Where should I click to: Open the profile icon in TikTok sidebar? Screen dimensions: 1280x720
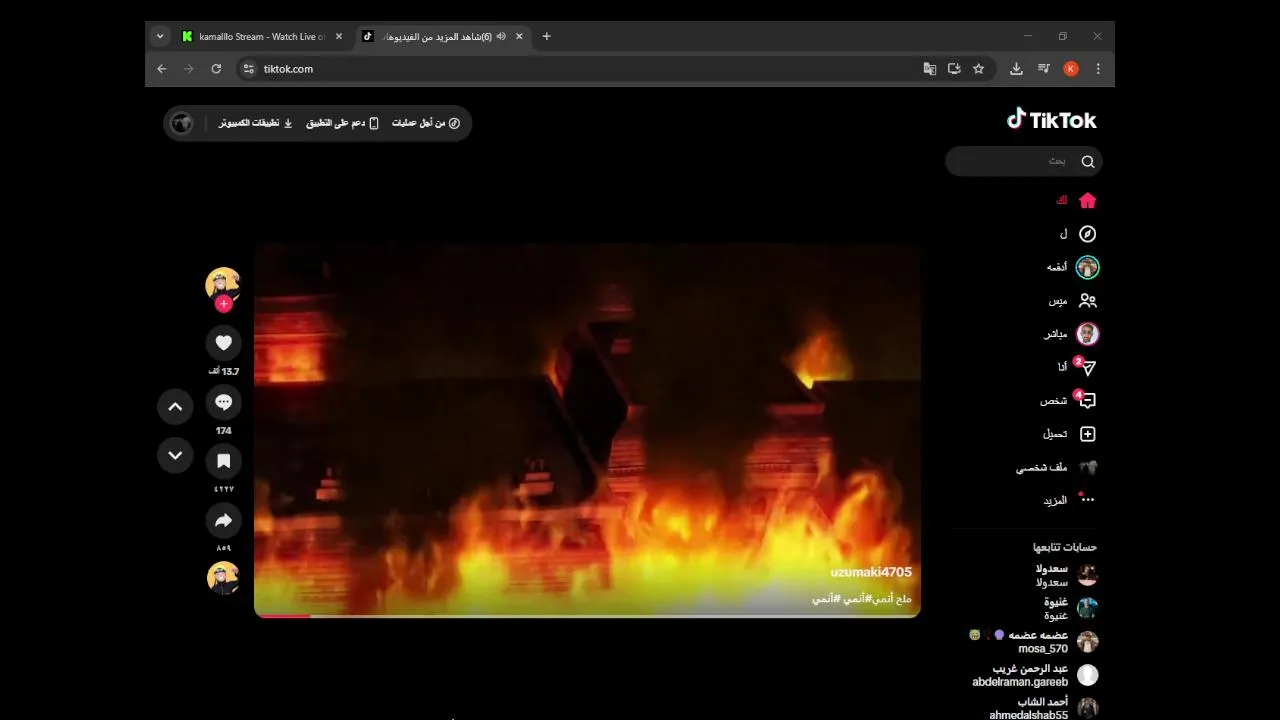coord(1088,467)
